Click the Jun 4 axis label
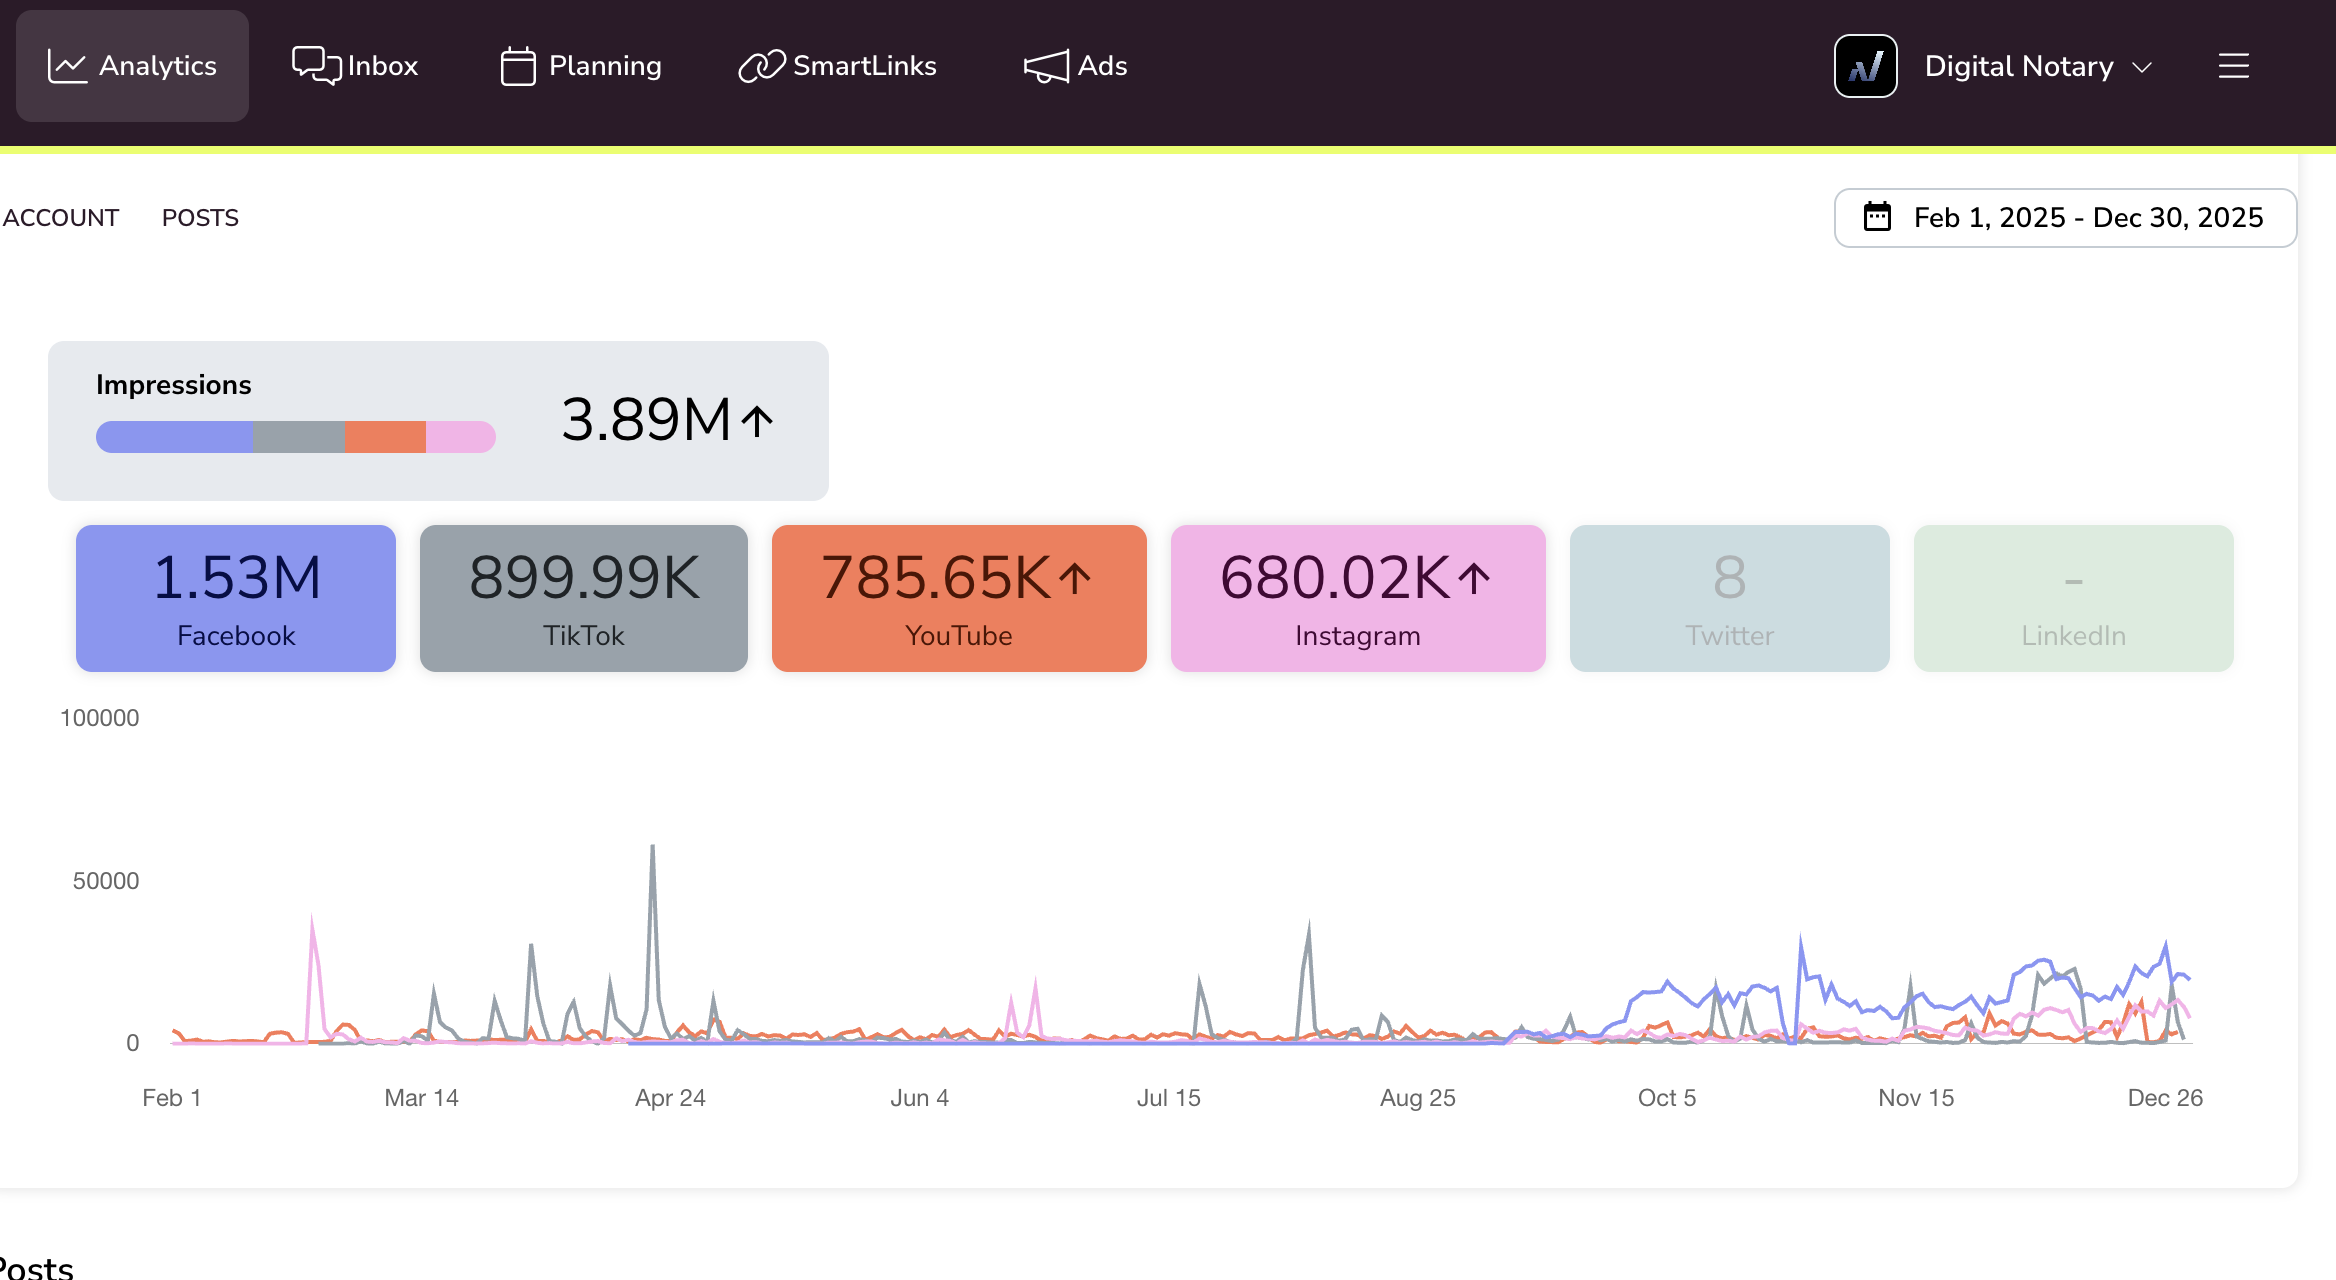The image size is (2336, 1280). click(x=919, y=1098)
